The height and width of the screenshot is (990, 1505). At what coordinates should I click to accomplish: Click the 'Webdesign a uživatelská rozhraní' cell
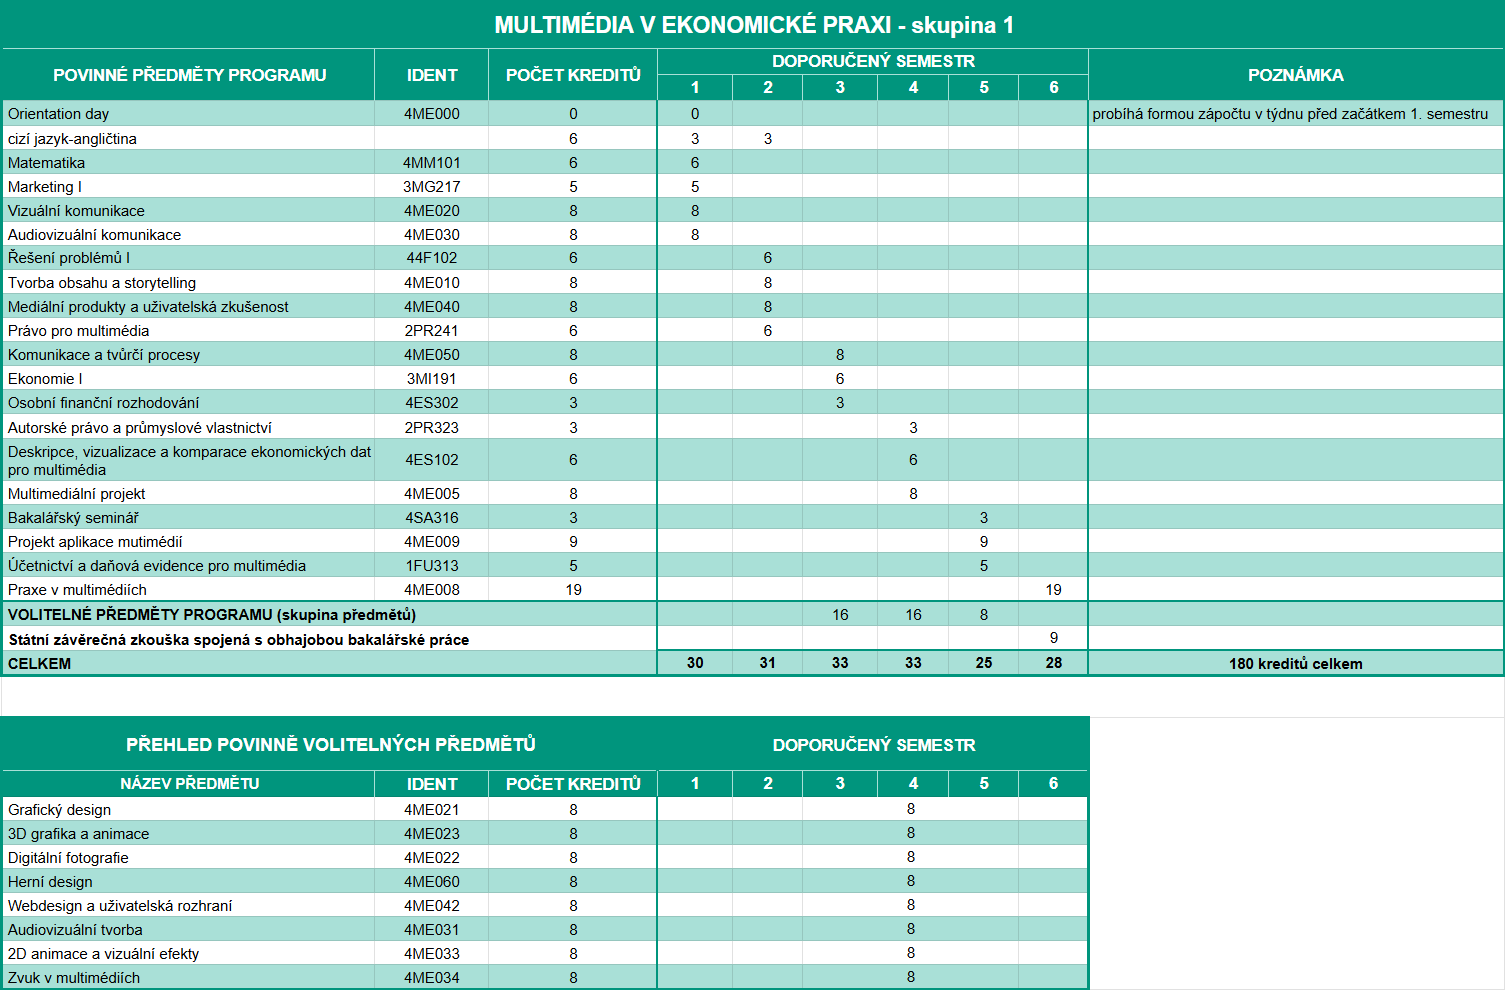[x=120, y=906]
